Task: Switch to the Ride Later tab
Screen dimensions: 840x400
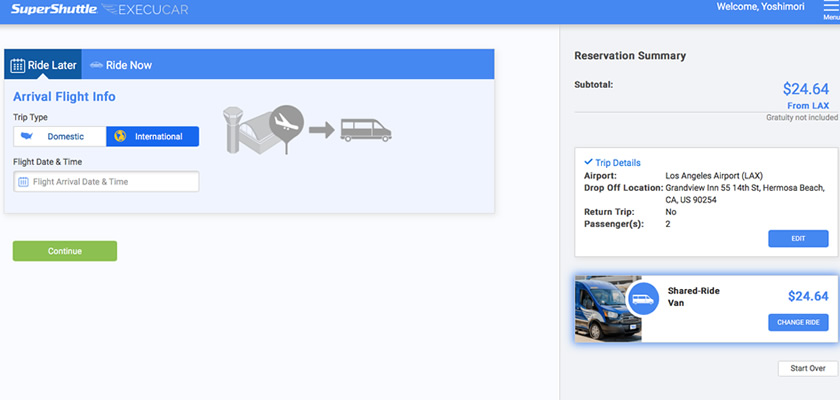Action: pos(43,65)
